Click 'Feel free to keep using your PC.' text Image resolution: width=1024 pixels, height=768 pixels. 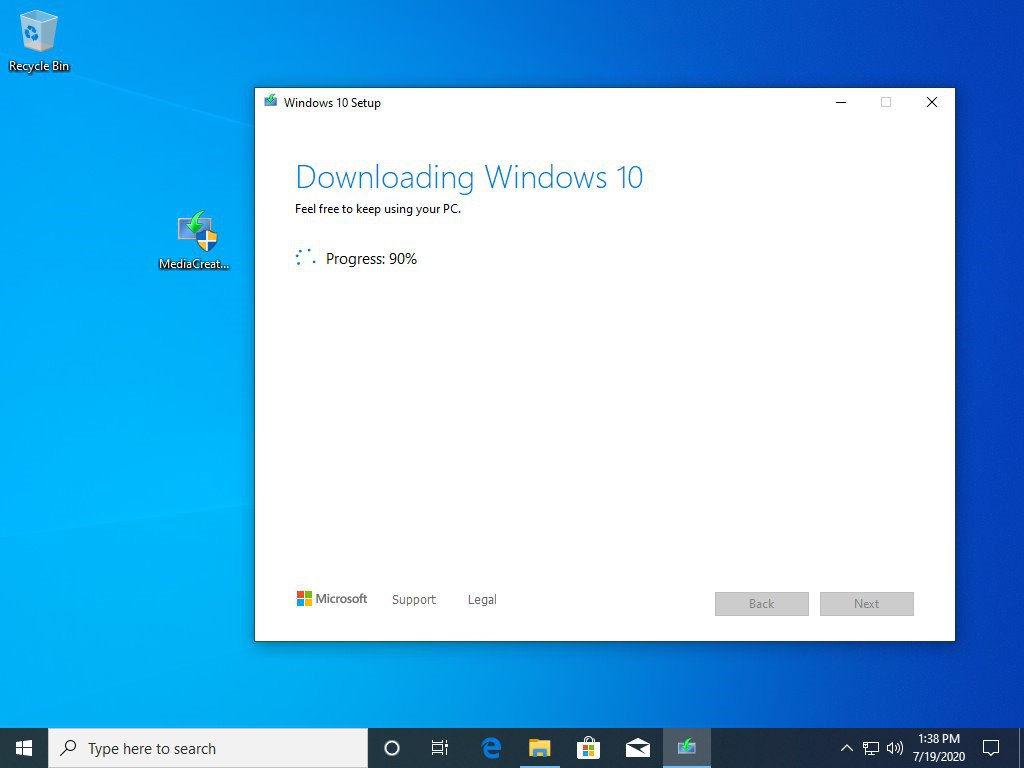377,209
